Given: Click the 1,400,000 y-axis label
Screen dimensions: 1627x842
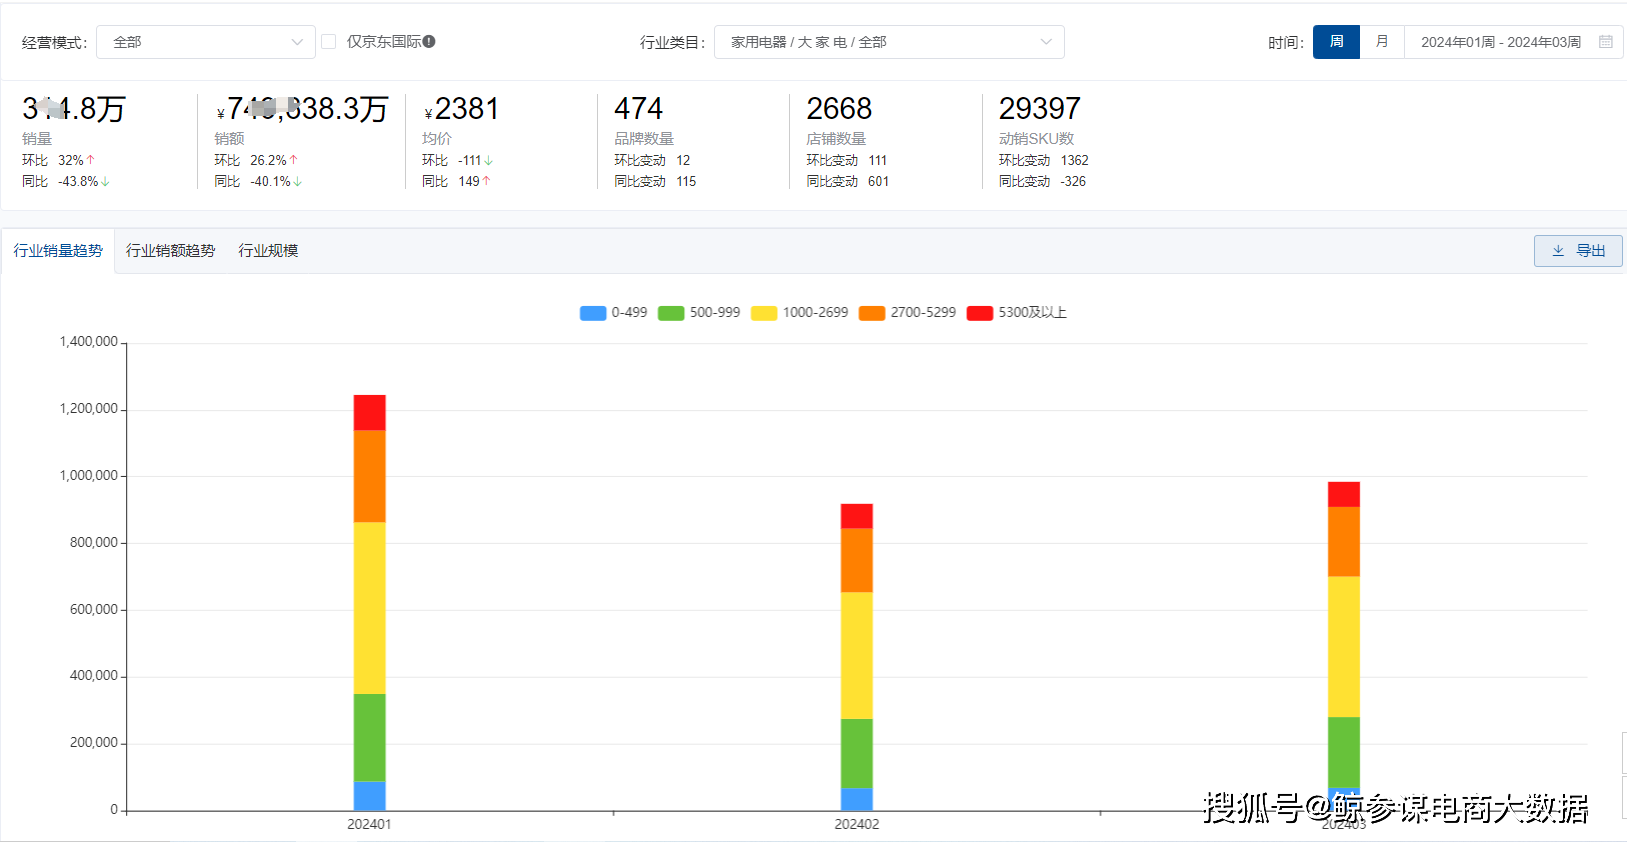Looking at the screenshot, I should click(89, 342).
